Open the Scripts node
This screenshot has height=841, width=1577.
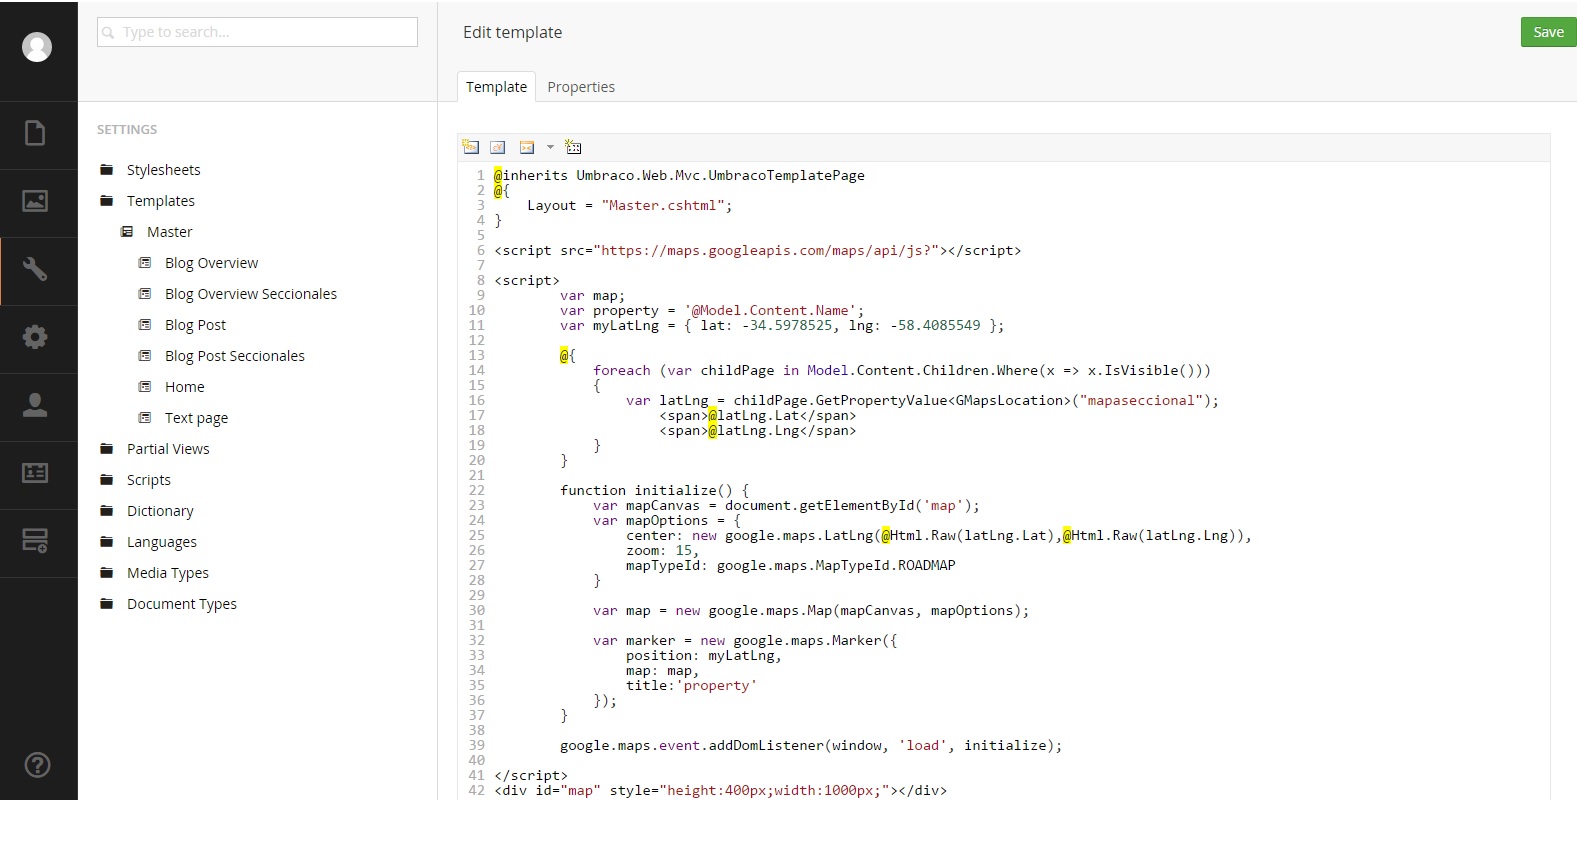149,480
